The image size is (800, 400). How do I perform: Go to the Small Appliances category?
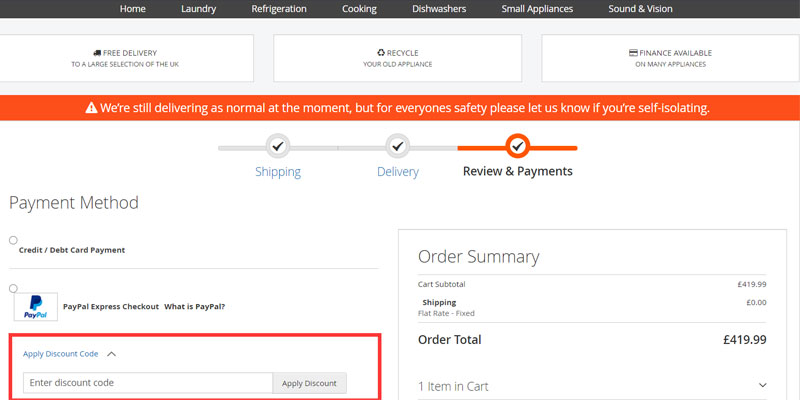(x=539, y=9)
